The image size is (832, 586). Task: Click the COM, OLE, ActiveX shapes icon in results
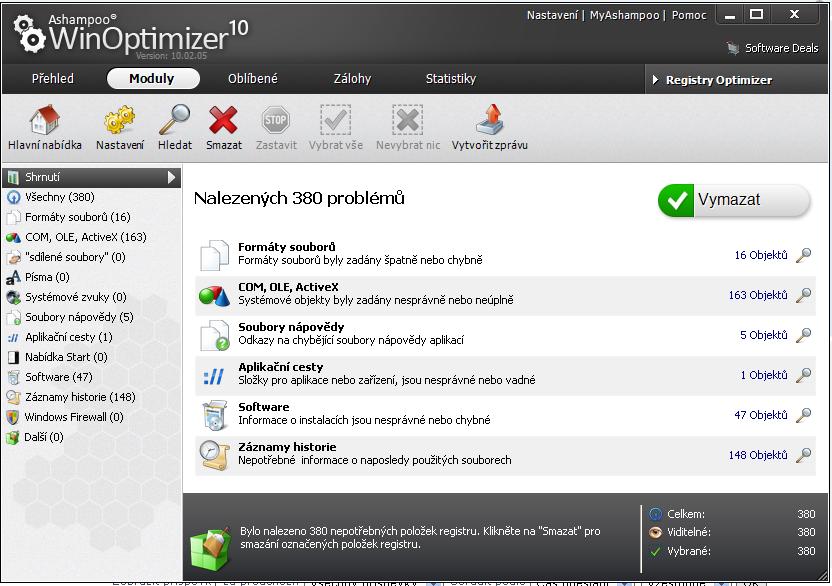214,295
